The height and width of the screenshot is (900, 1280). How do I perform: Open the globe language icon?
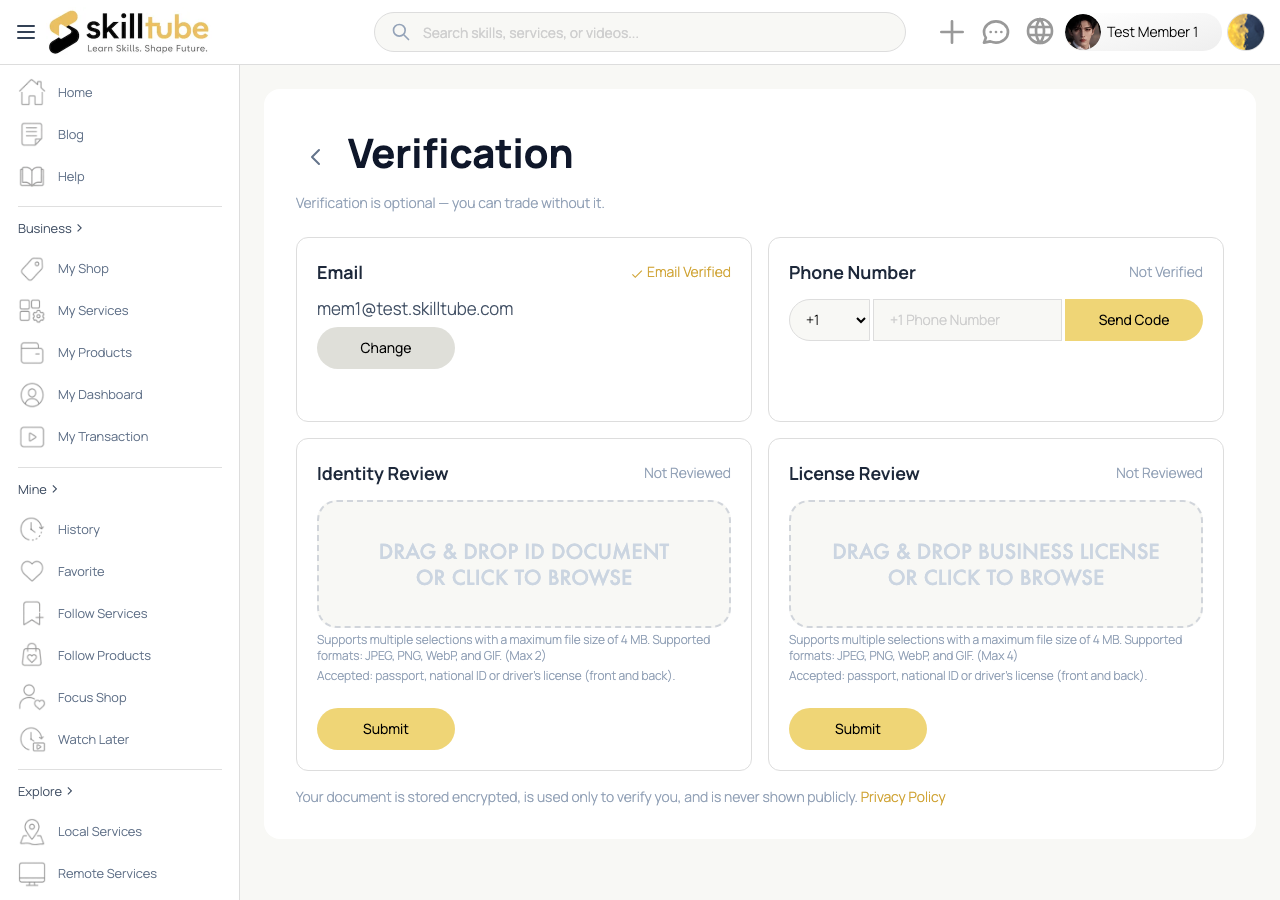coord(1040,32)
